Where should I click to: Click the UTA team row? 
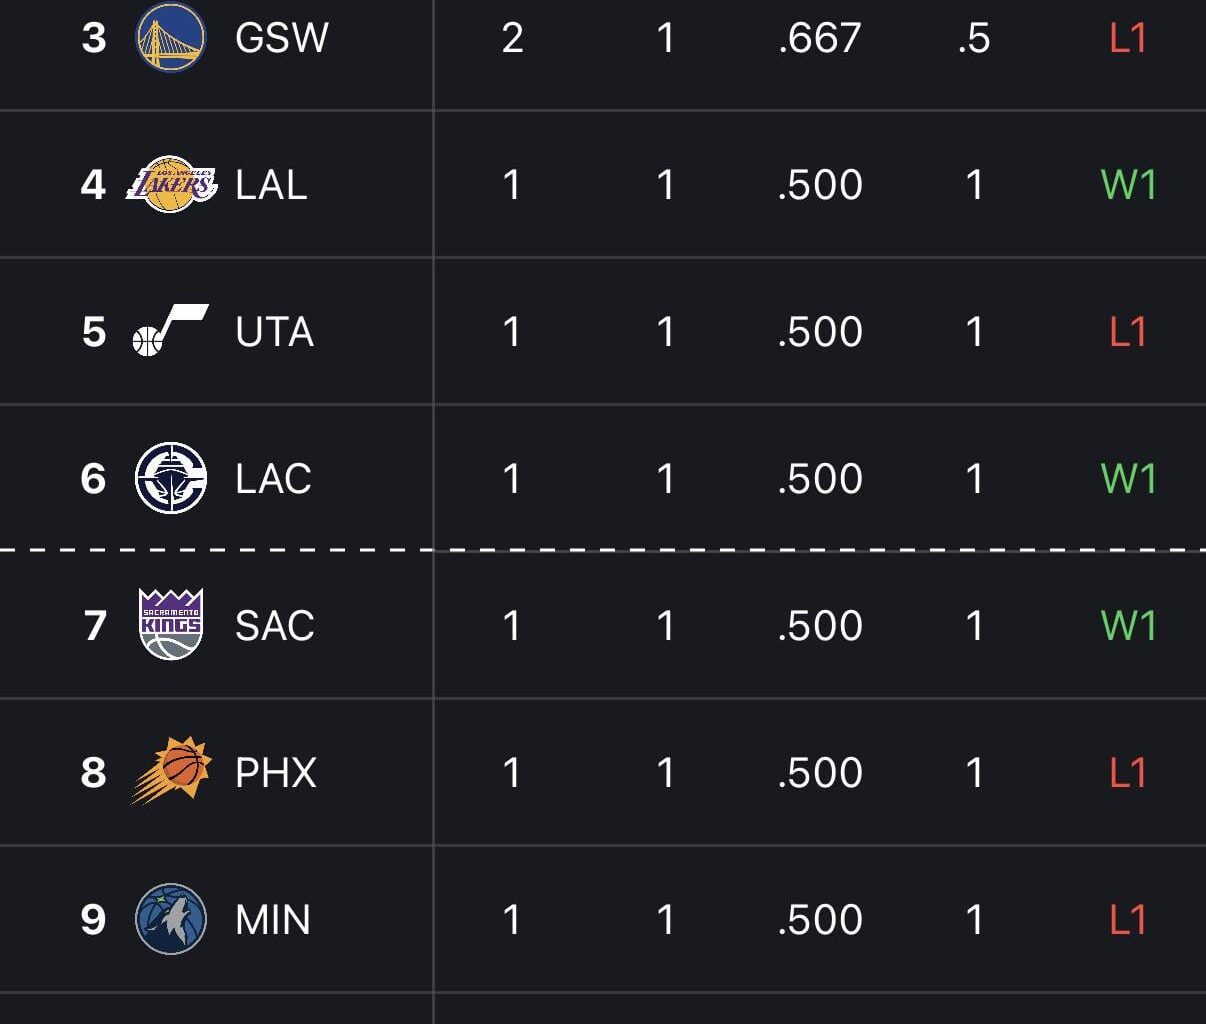click(600, 332)
